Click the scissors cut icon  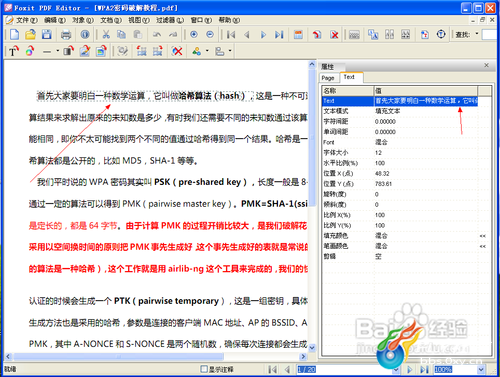(106, 34)
